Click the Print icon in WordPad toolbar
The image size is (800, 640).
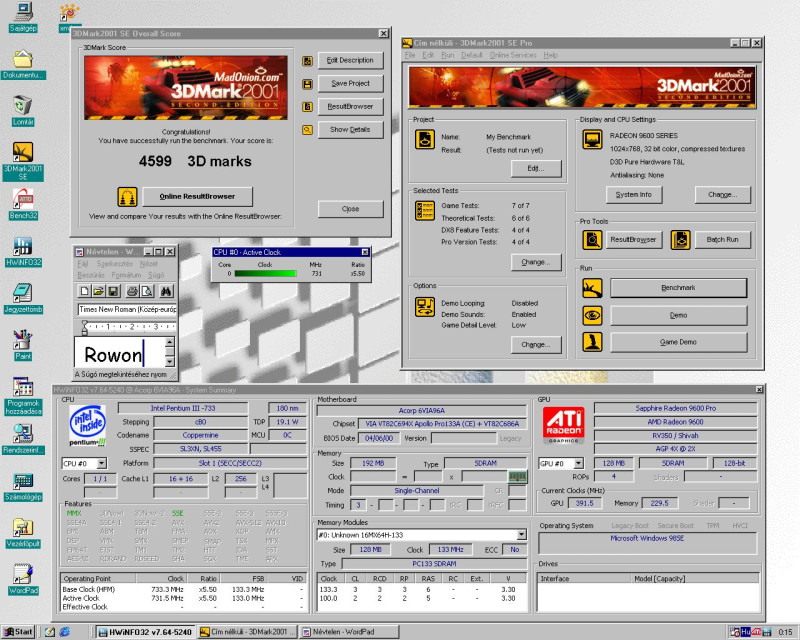pos(132,291)
